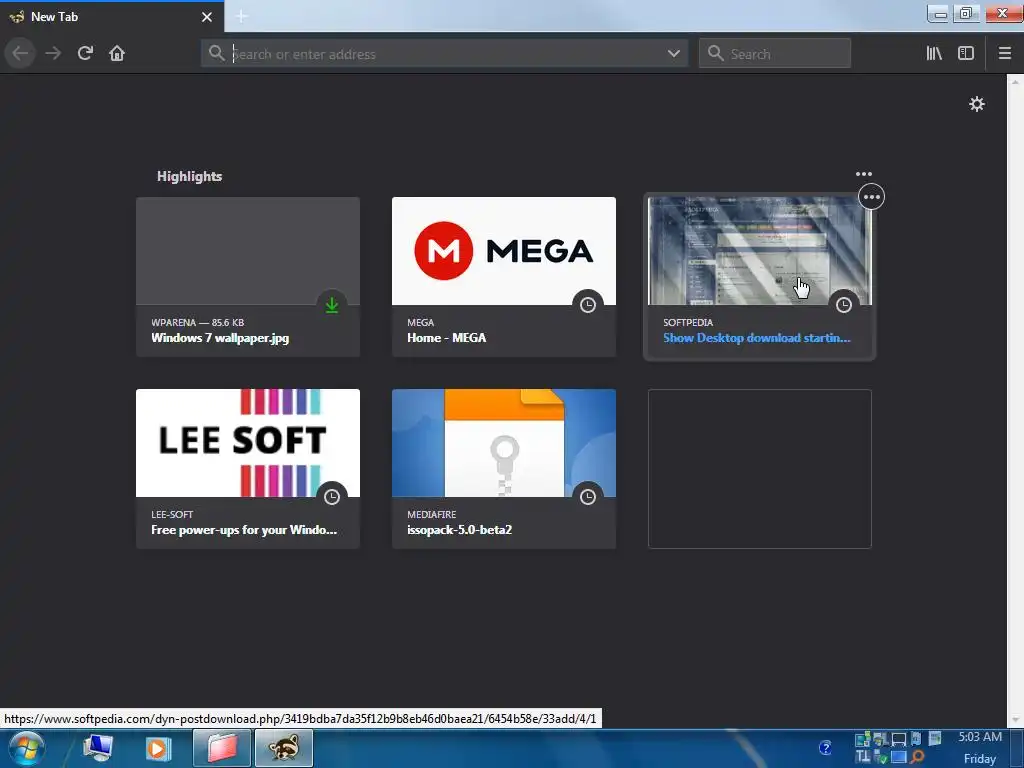1024x768 pixels.
Task: Click the WPARENA — 85.6 KB label
Action: pyautogui.click(x=198, y=323)
